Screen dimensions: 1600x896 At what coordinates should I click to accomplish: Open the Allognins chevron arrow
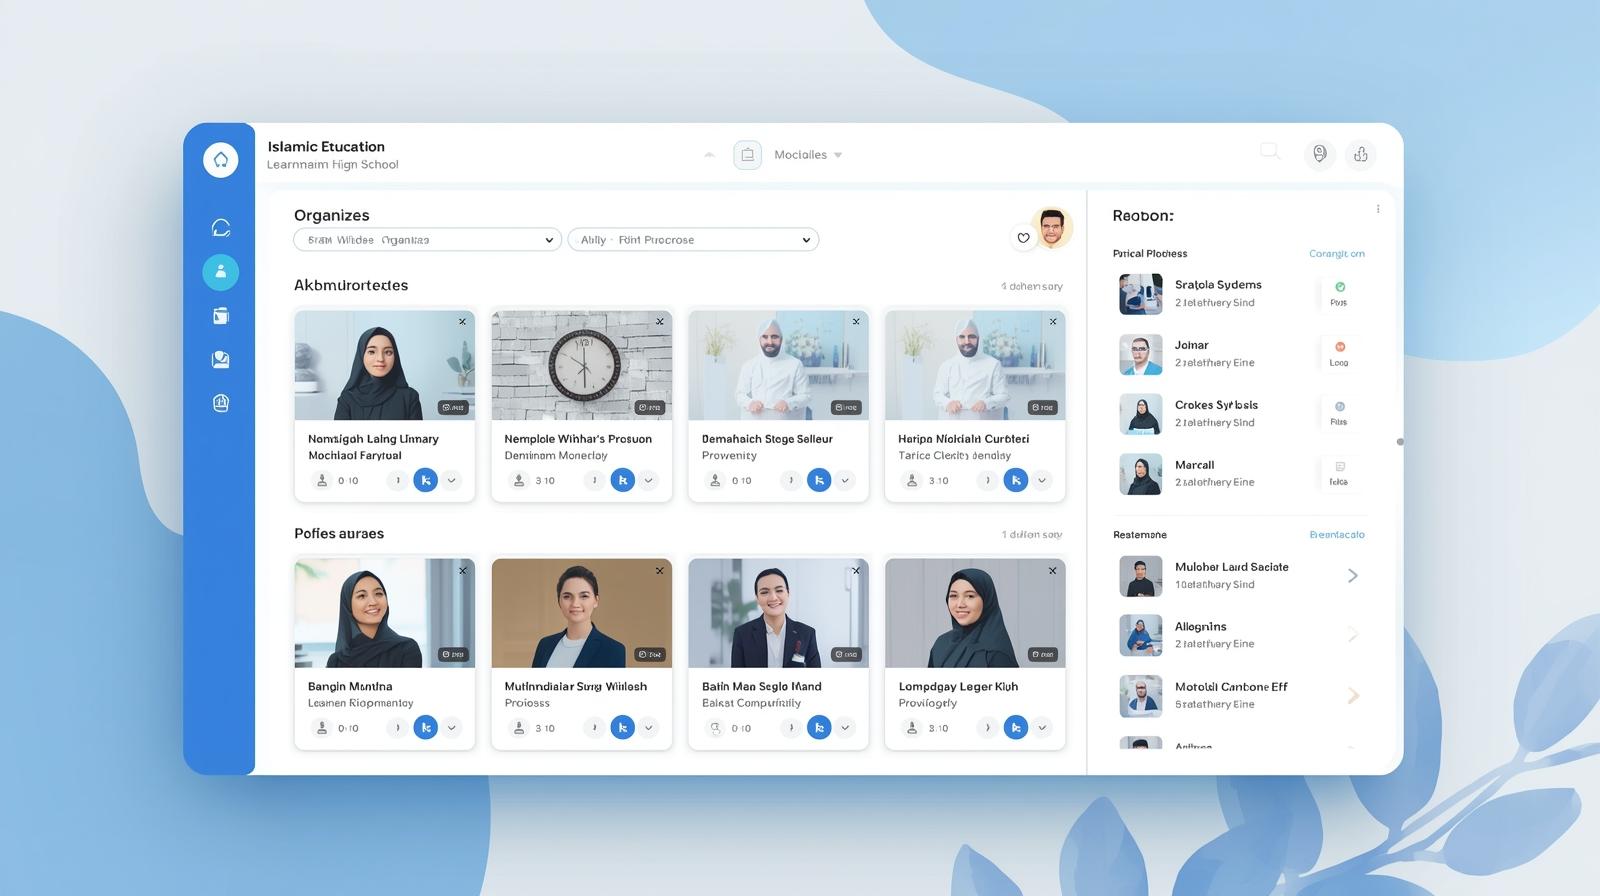coord(1353,635)
